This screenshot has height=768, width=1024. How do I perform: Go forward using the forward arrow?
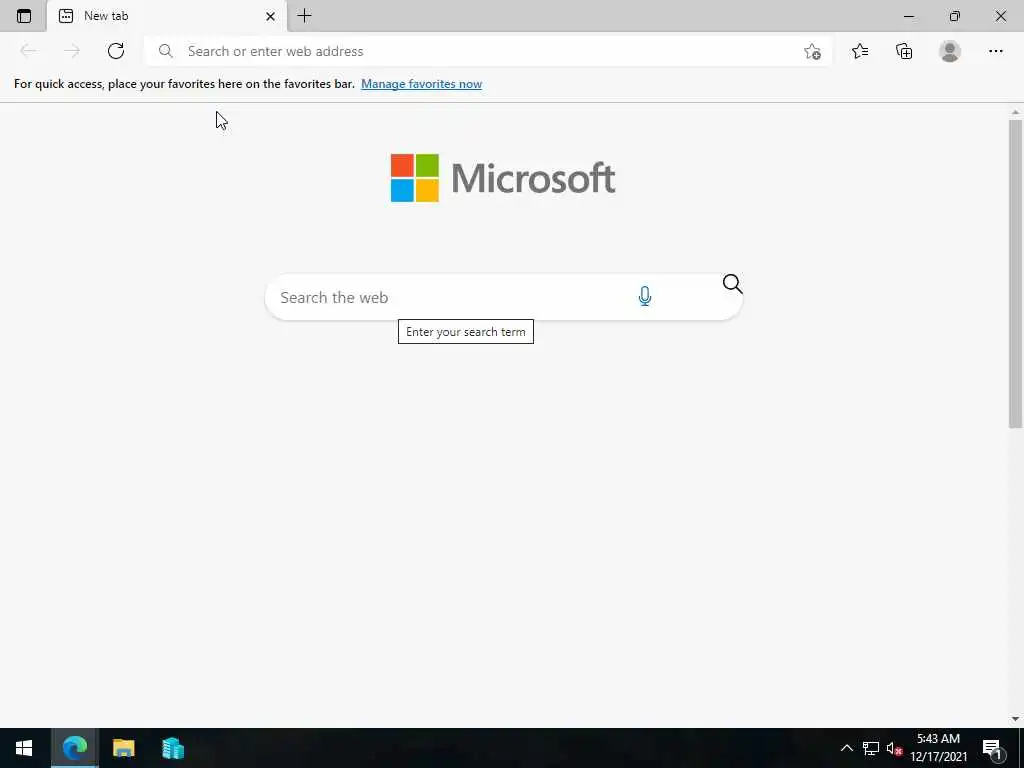(x=72, y=51)
